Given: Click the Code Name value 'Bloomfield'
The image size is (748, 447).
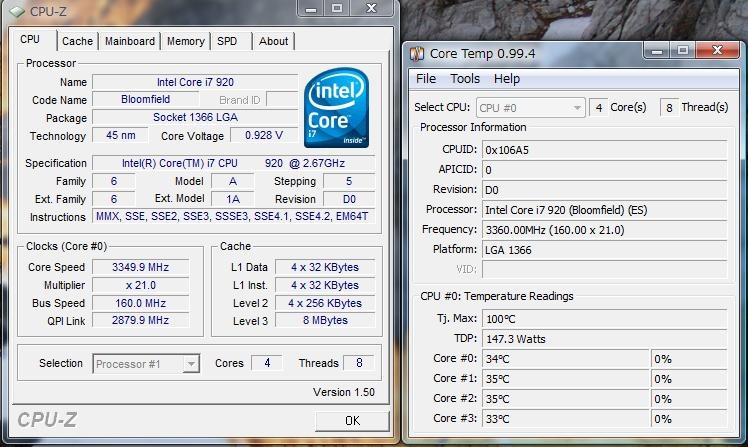Looking at the screenshot, I should (x=145, y=99).
